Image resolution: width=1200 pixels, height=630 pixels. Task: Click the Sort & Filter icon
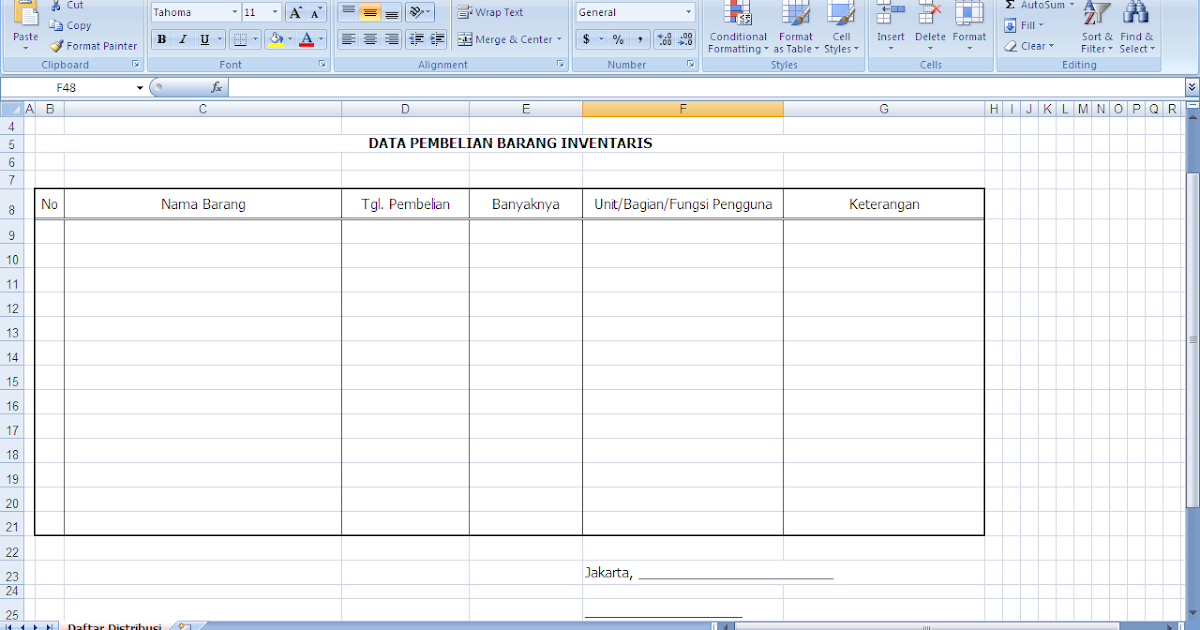pyautogui.click(x=1096, y=27)
